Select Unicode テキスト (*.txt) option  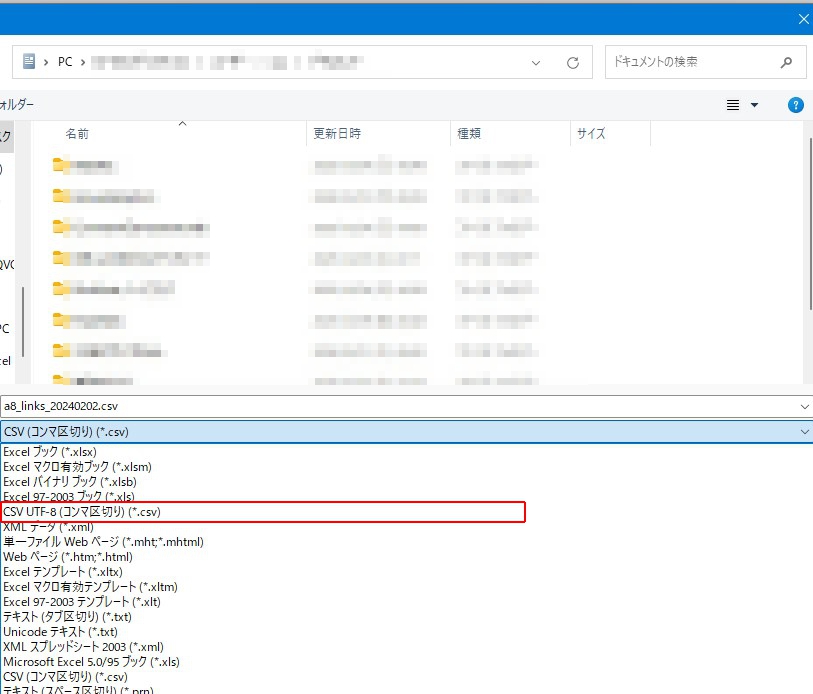[x=60, y=632]
